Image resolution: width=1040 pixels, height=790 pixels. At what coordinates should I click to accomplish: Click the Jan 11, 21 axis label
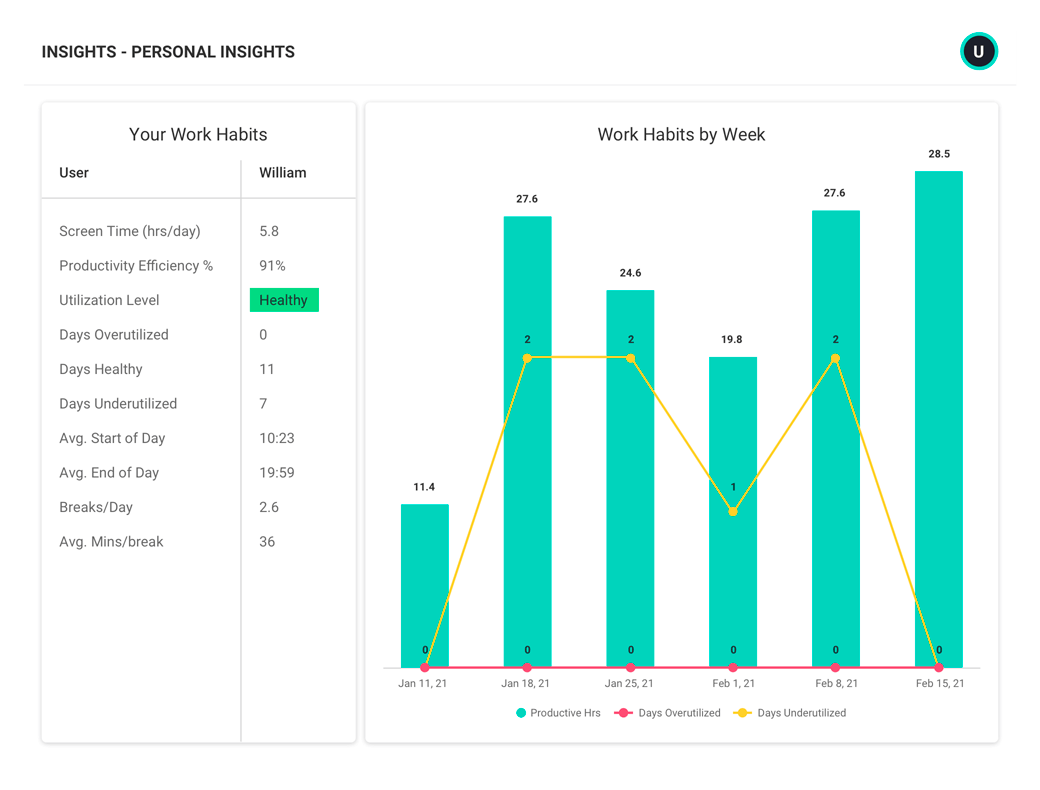pos(422,683)
